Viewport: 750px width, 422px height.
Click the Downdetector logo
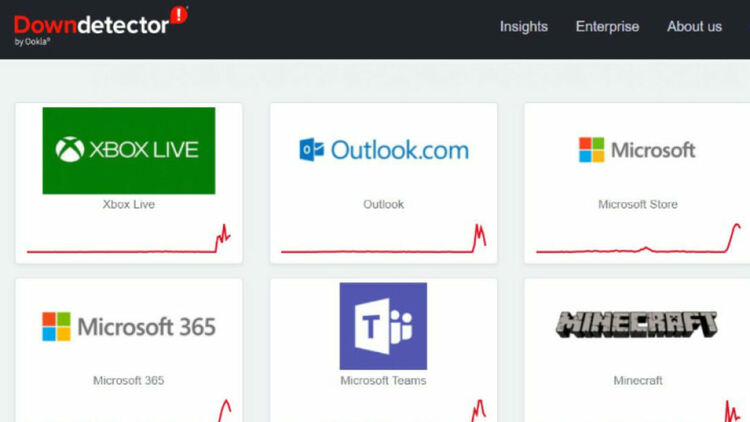point(100,25)
